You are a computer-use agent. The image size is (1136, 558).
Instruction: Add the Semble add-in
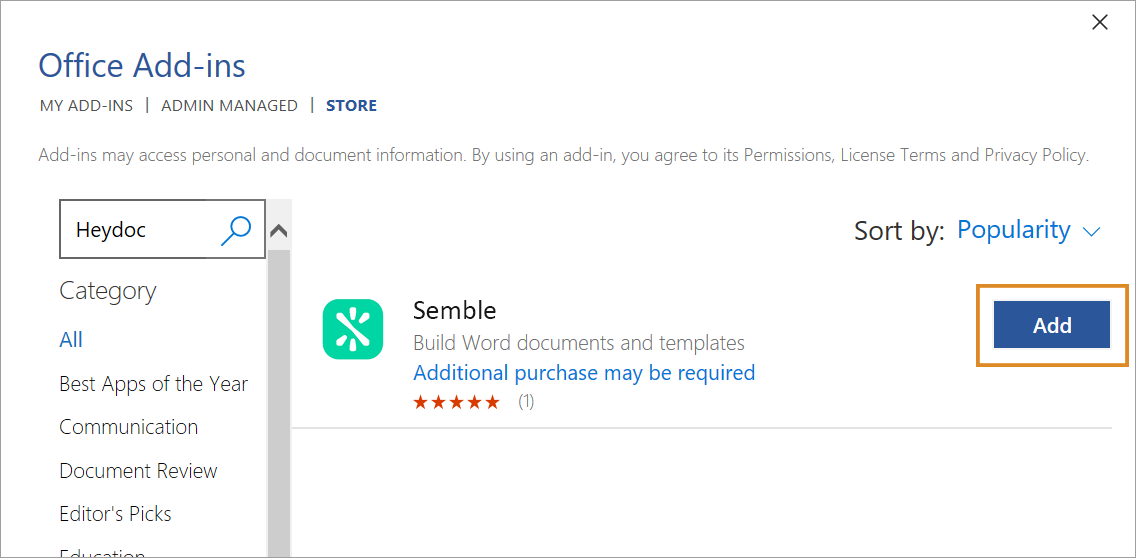click(1052, 325)
